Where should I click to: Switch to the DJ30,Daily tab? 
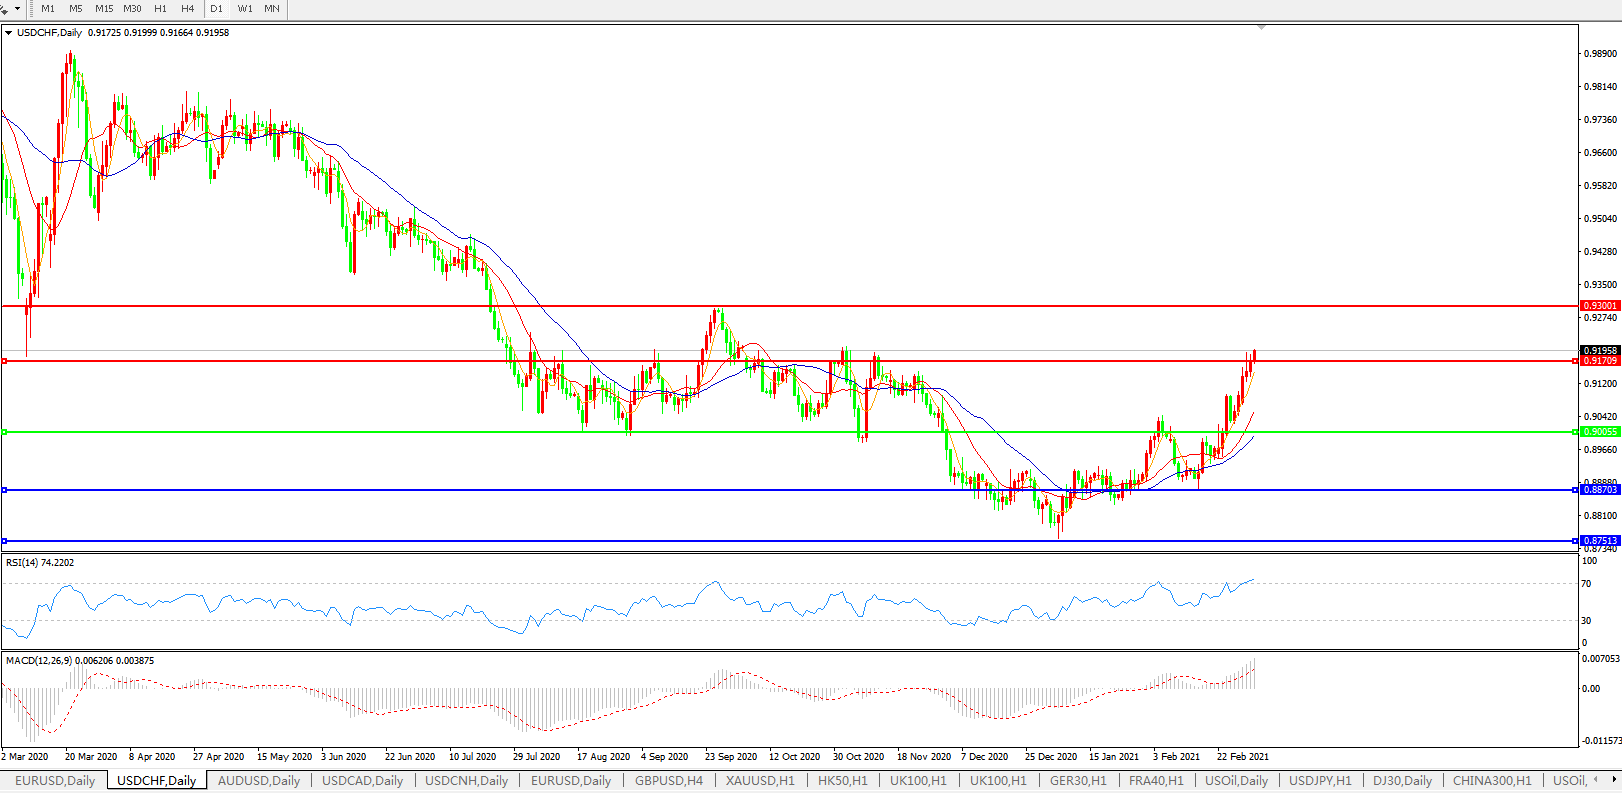pos(1402,780)
